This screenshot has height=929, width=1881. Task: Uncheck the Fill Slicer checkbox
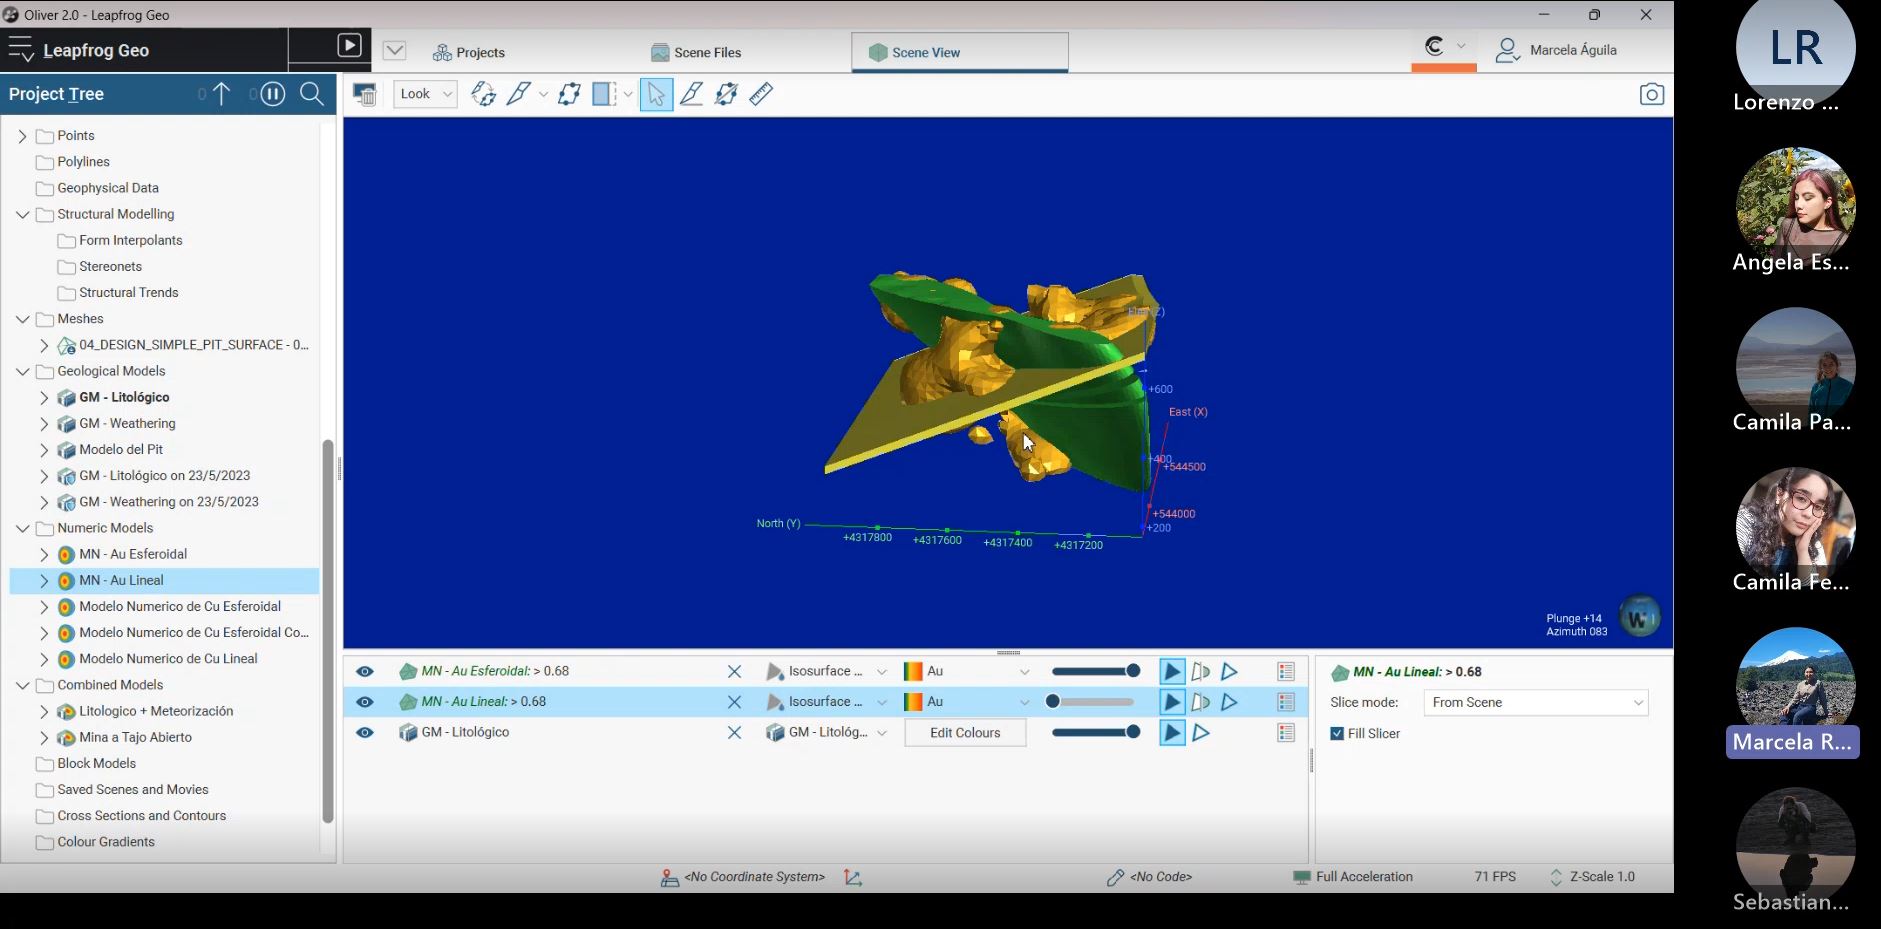tap(1337, 733)
